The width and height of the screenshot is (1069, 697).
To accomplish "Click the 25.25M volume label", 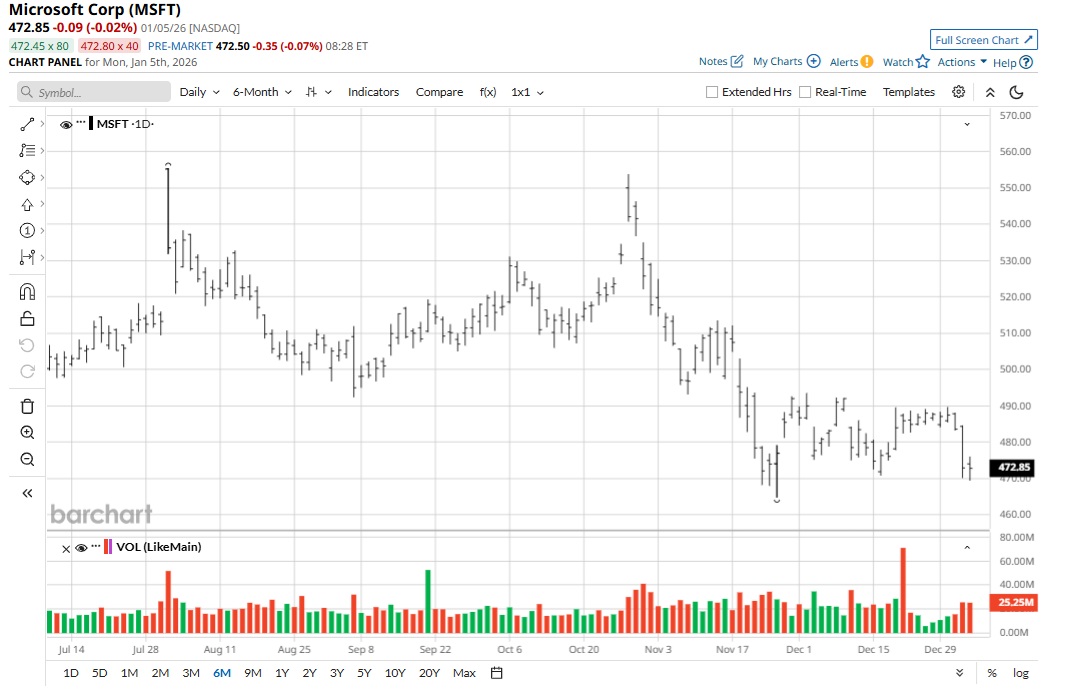I will tap(1014, 602).
